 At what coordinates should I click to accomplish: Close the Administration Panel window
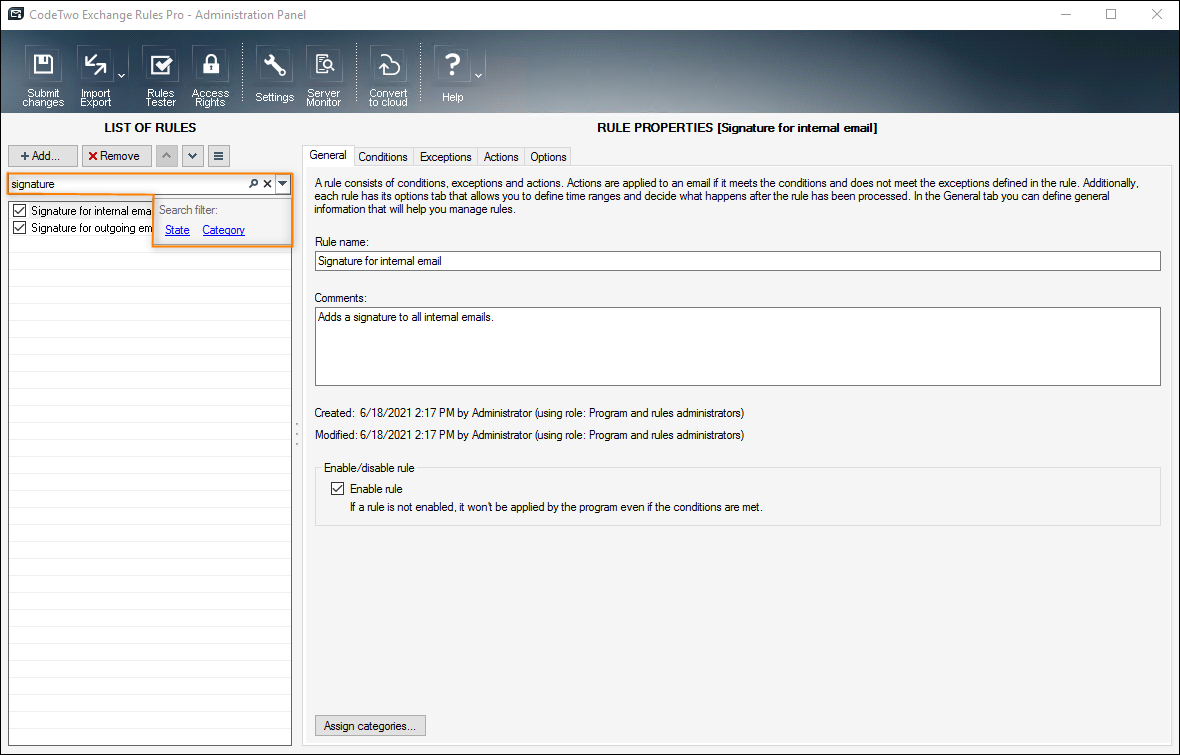[1157, 14]
